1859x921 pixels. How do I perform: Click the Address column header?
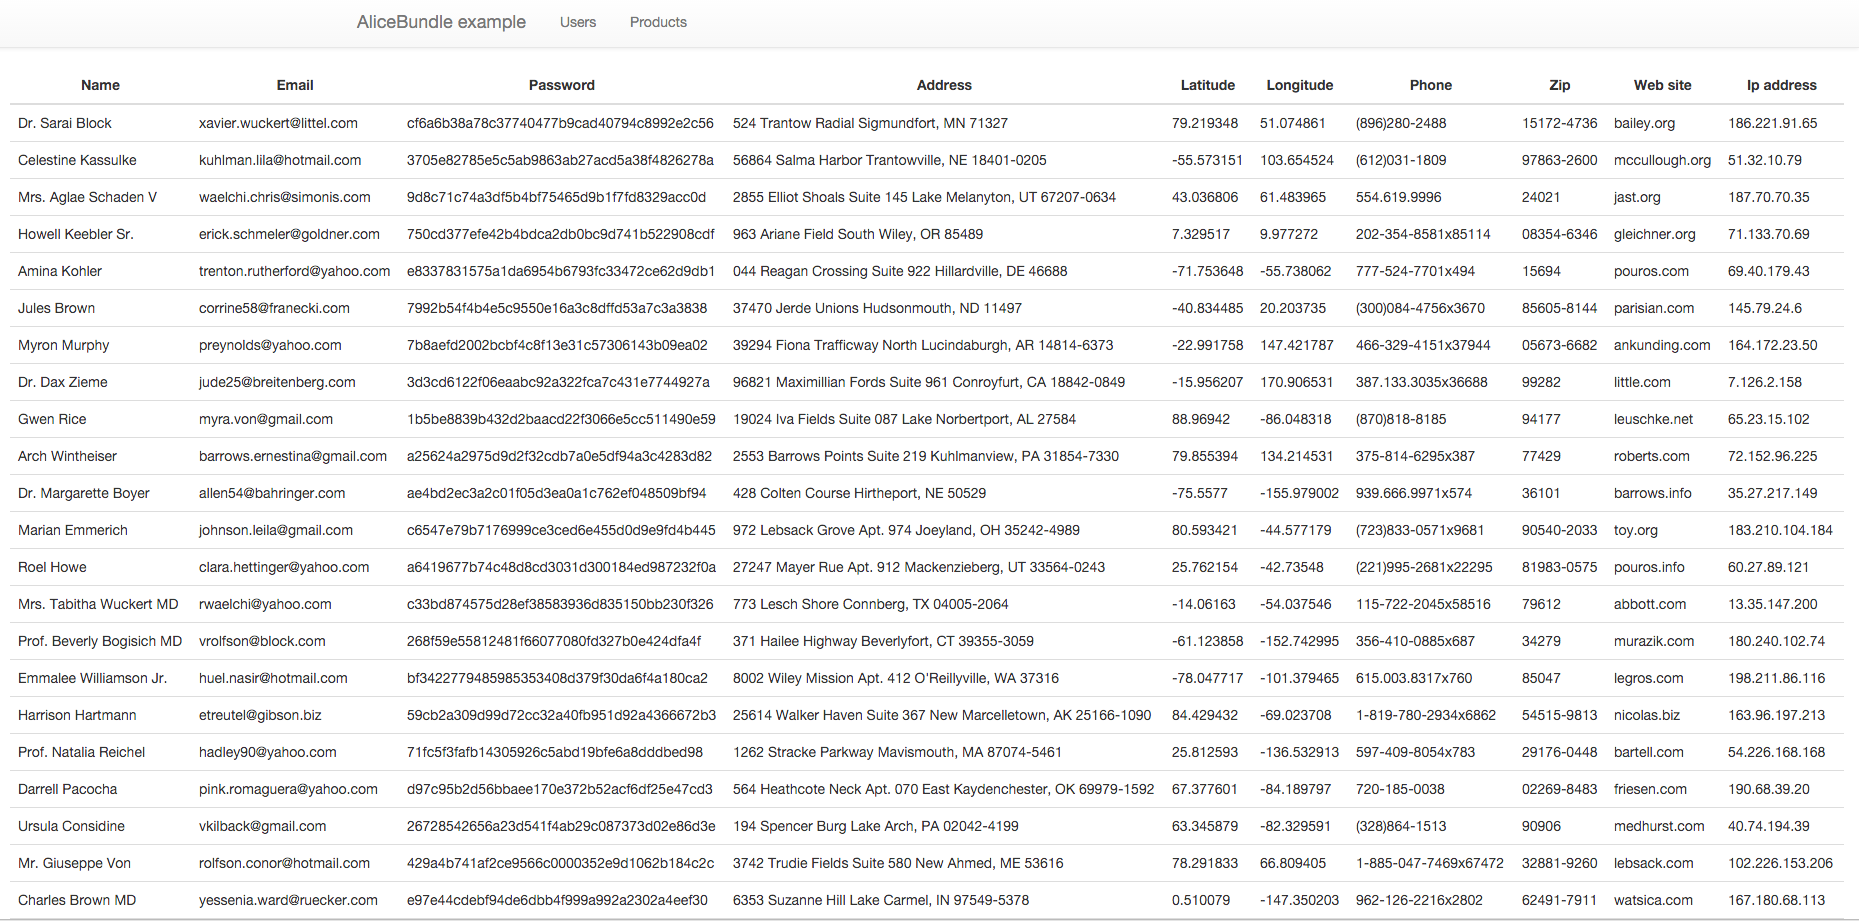[x=943, y=85]
